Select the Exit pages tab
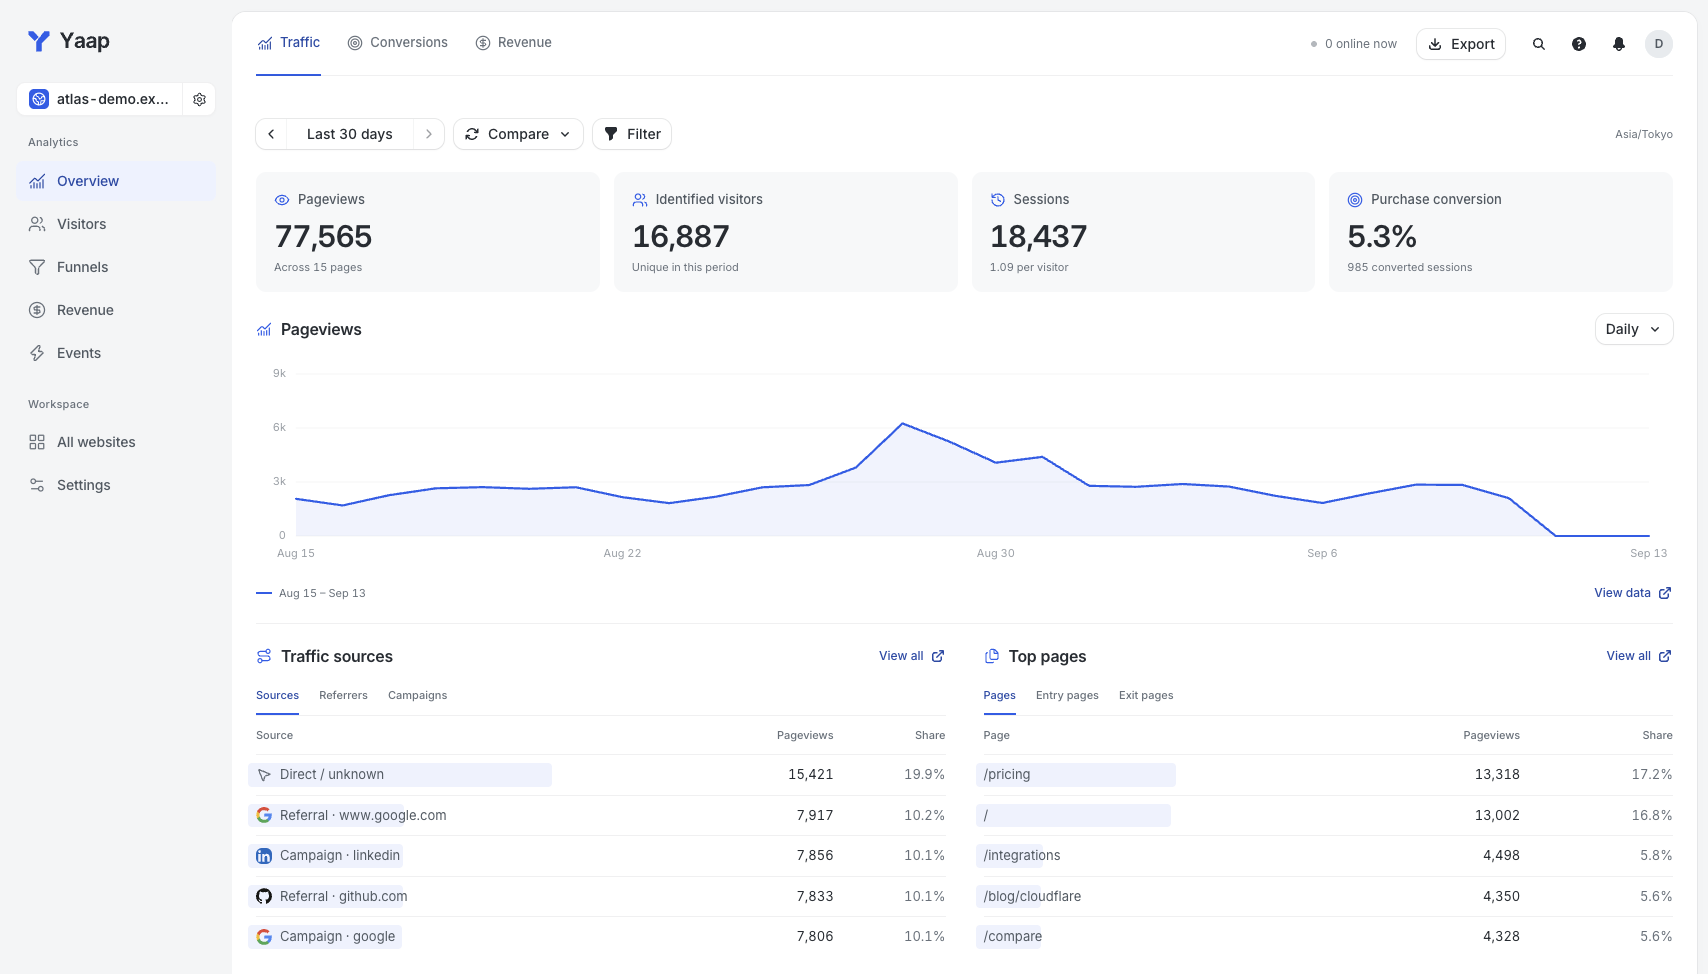This screenshot has height=974, width=1708. 1146,695
